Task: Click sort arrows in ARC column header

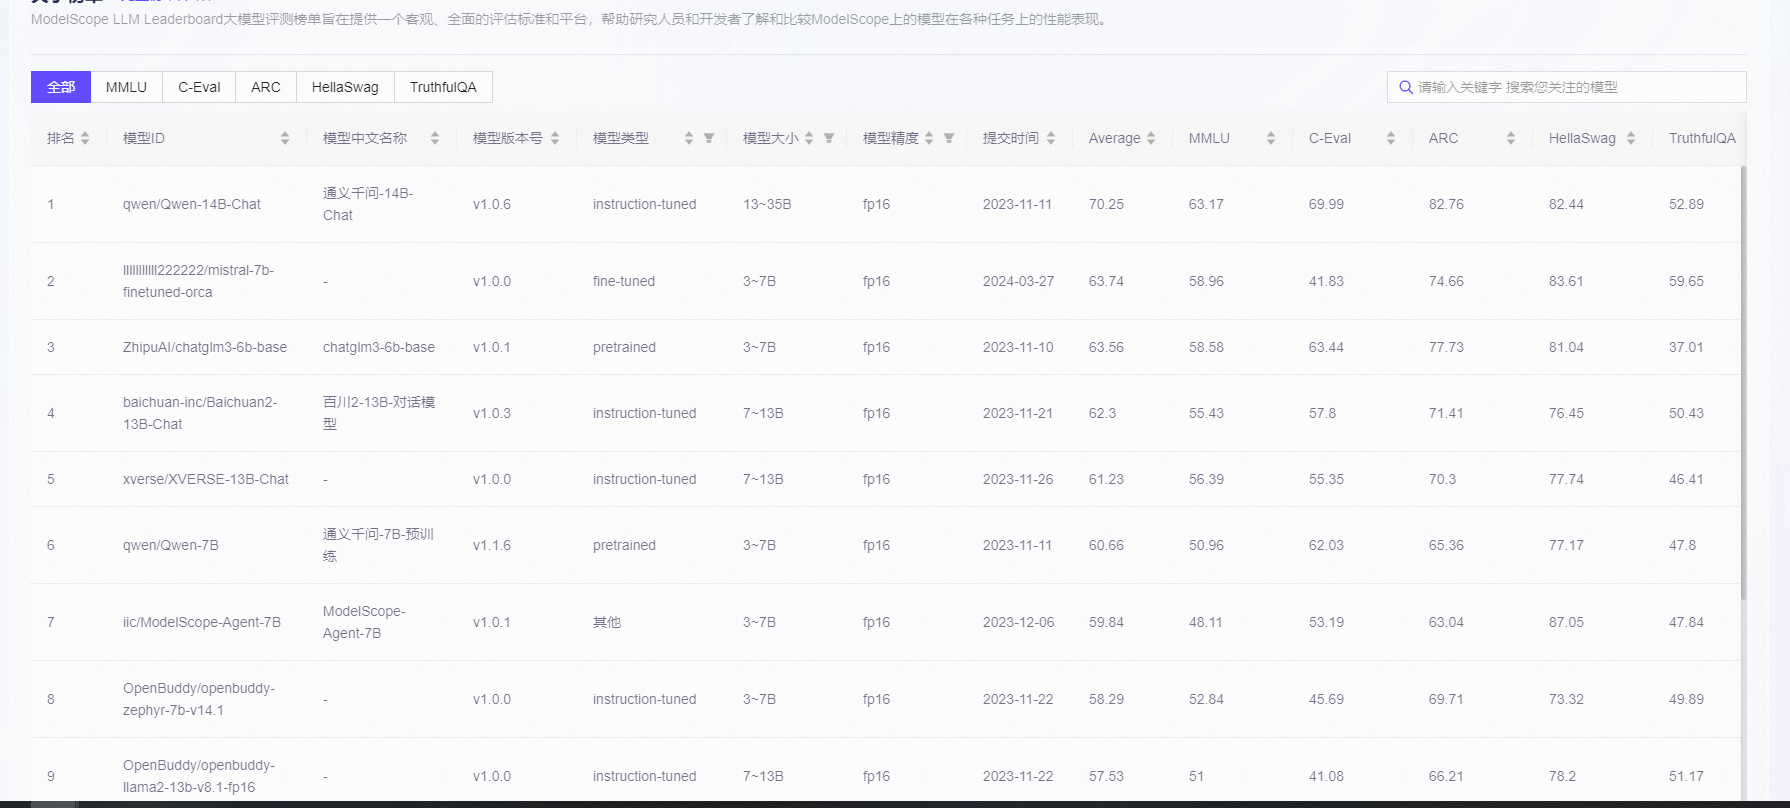Action: pos(1511,138)
